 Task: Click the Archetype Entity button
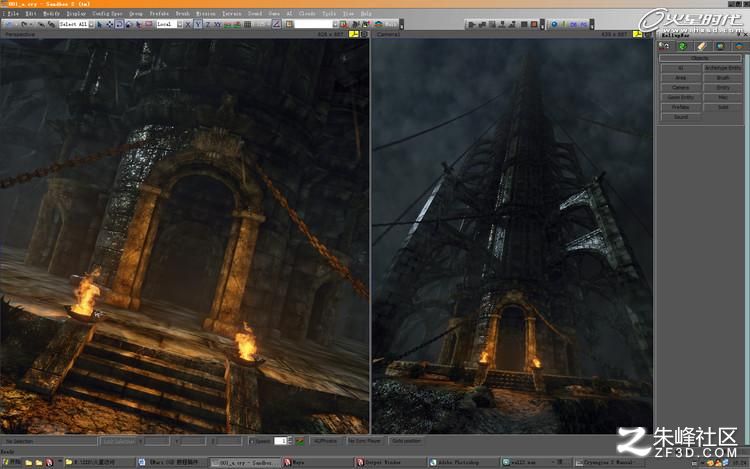pos(723,68)
